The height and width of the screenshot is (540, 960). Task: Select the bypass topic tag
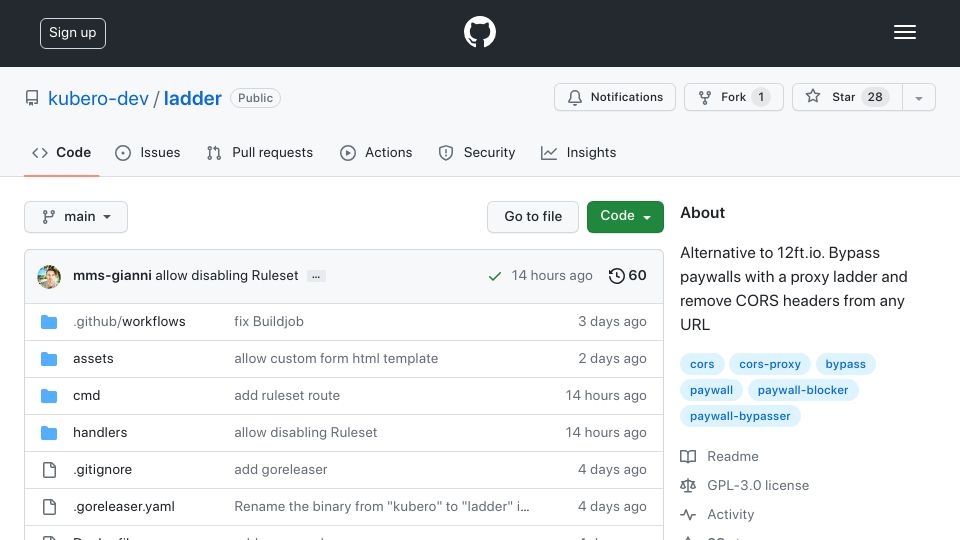click(846, 364)
